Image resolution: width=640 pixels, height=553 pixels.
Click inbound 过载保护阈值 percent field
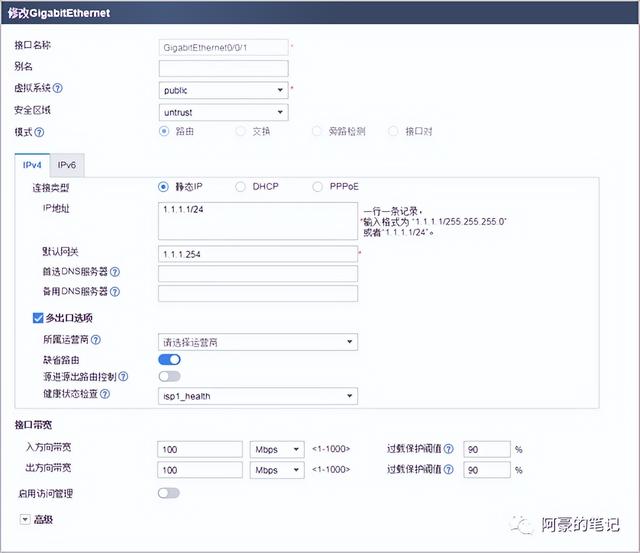click(487, 449)
